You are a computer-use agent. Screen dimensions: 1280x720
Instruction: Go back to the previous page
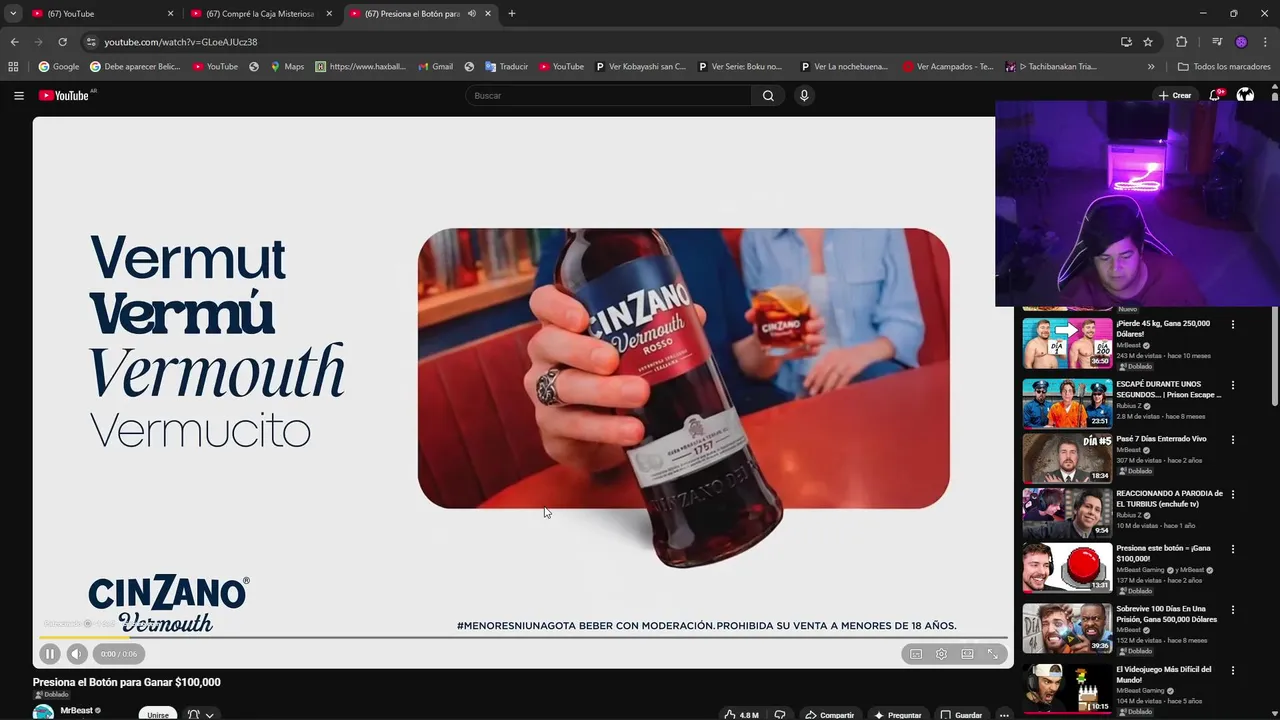(14, 42)
